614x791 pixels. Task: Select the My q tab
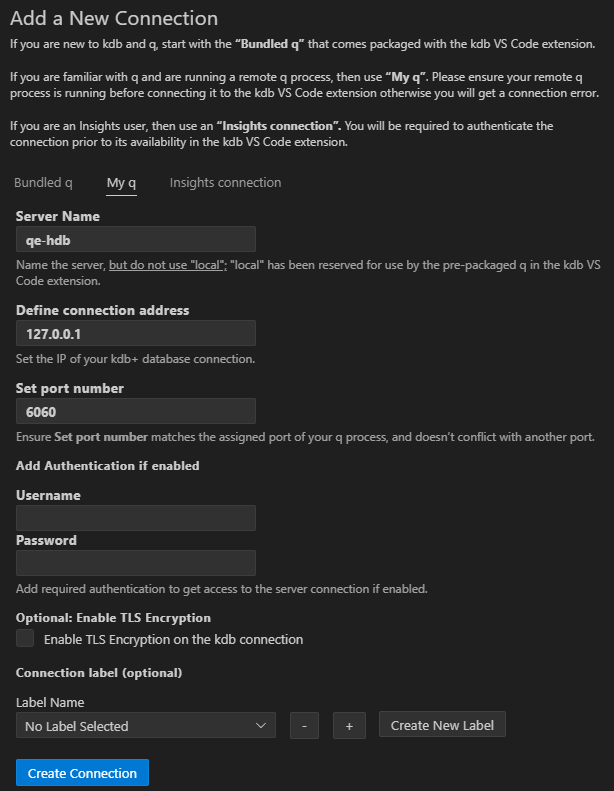[121, 183]
